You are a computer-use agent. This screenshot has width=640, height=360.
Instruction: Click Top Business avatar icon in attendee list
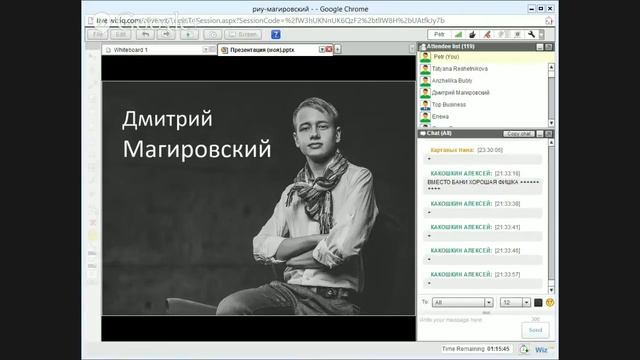coord(425,105)
